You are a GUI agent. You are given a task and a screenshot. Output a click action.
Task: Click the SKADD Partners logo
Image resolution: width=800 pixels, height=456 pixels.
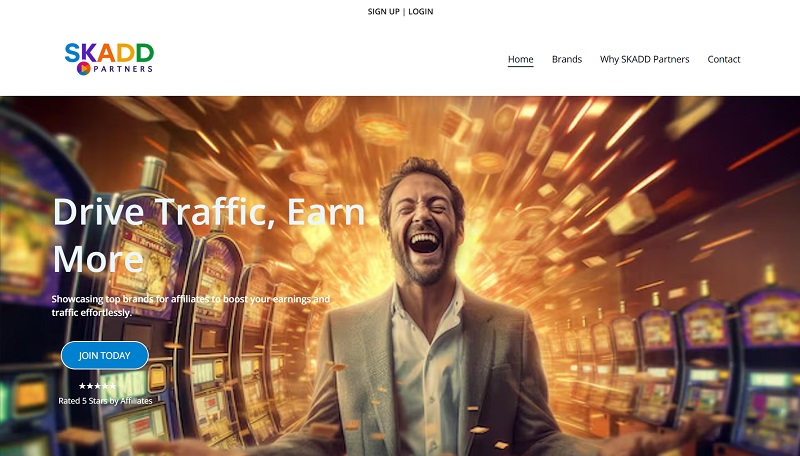[x=109, y=59]
